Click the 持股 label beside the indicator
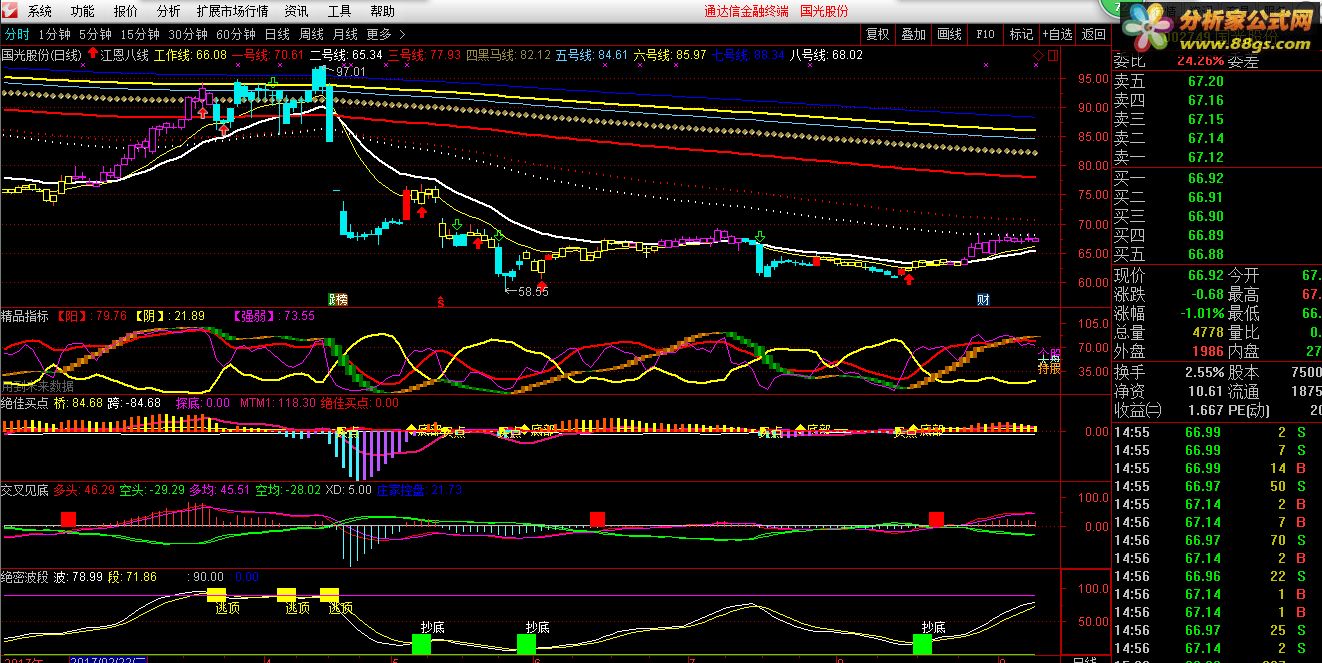 pos(1048,367)
